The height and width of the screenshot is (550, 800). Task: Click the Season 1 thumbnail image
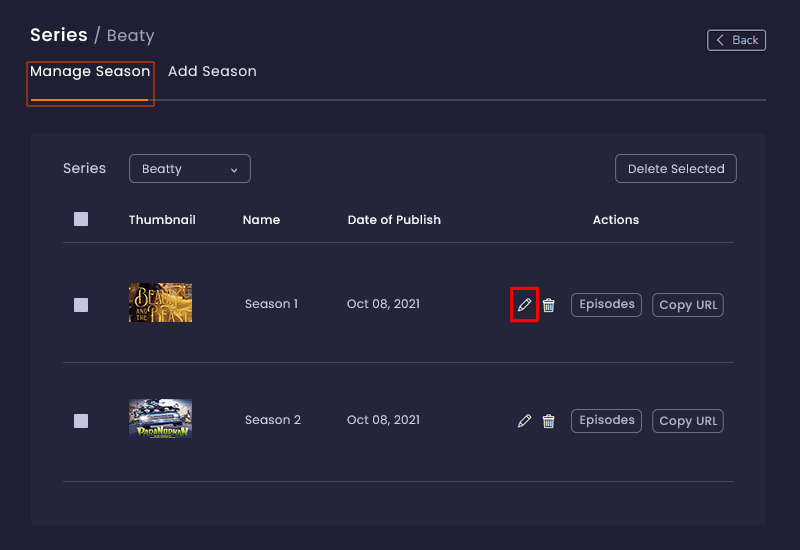pyautogui.click(x=160, y=303)
